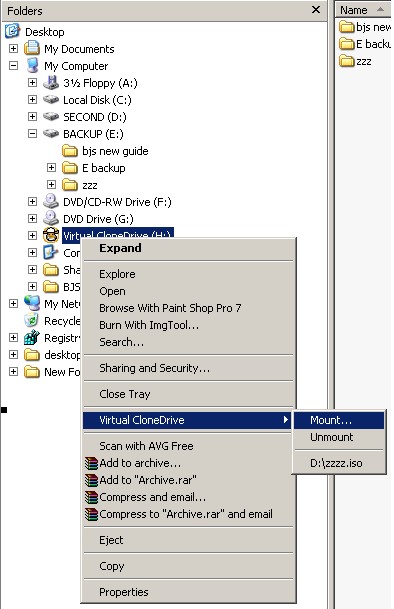
Task: Expand the DVD Drive (G:) node
Action: [33, 219]
